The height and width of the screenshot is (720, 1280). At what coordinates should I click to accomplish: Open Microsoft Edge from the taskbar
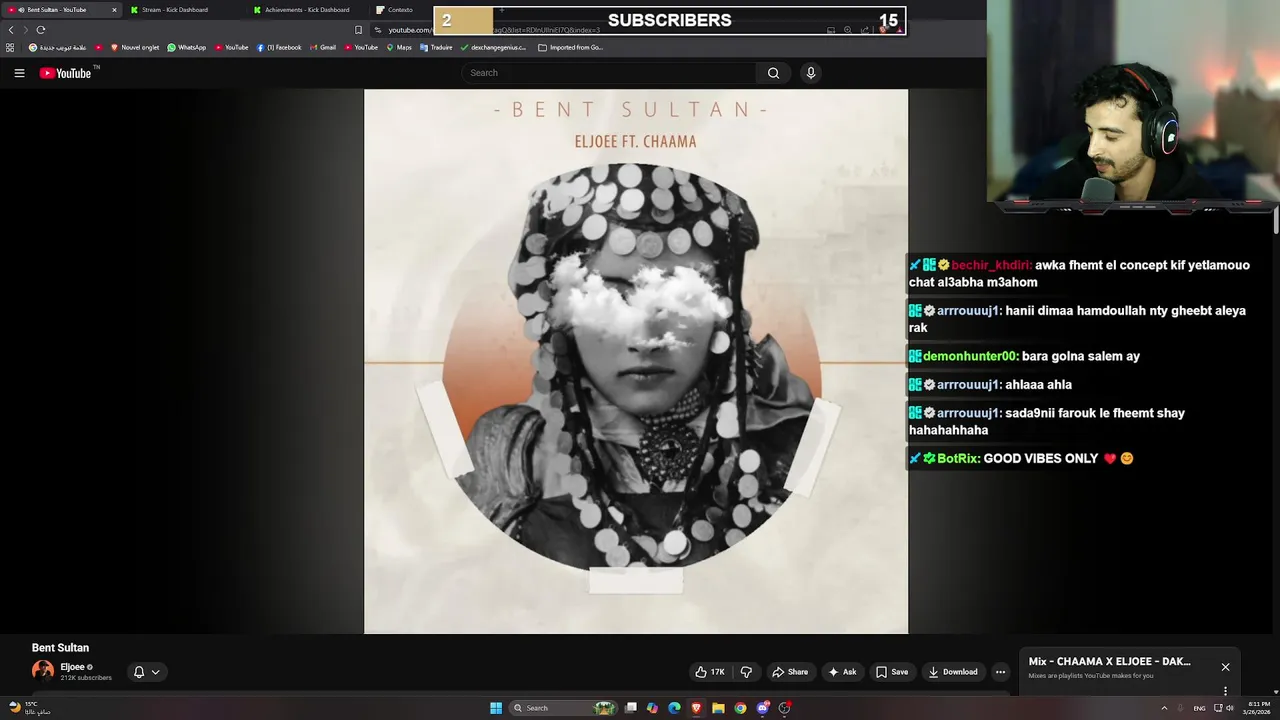[x=675, y=708]
